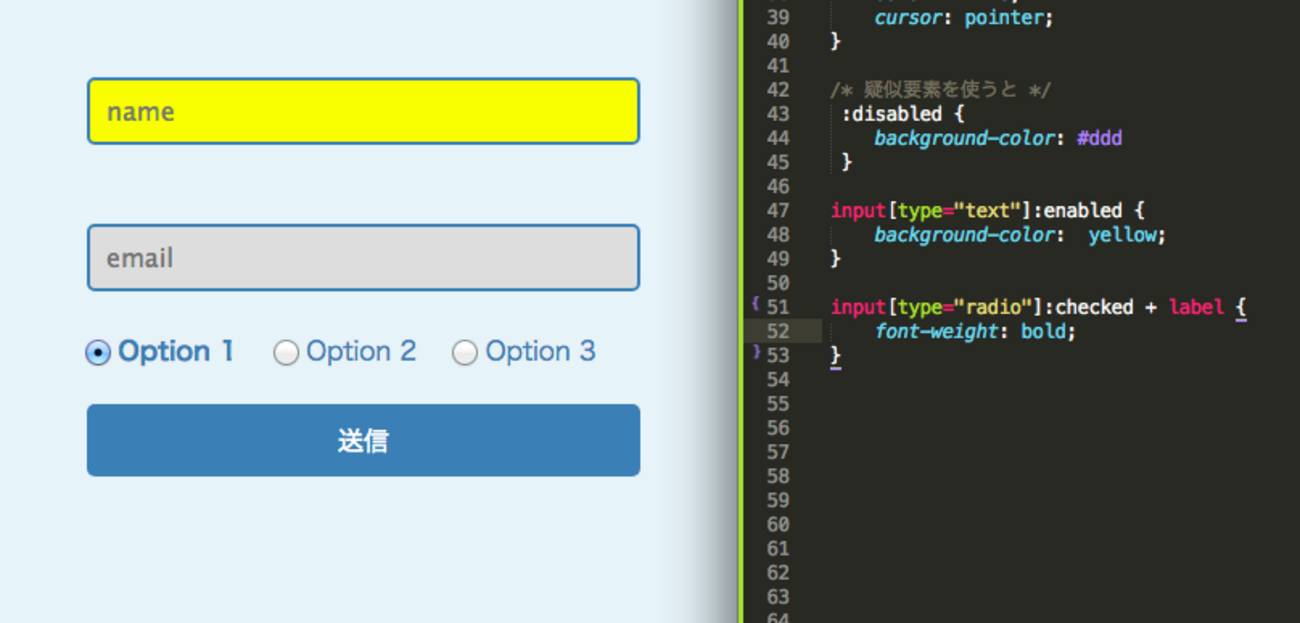Click line number 60 in the gutter
This screenshot has width=1300, height=623.
(778, 525)
